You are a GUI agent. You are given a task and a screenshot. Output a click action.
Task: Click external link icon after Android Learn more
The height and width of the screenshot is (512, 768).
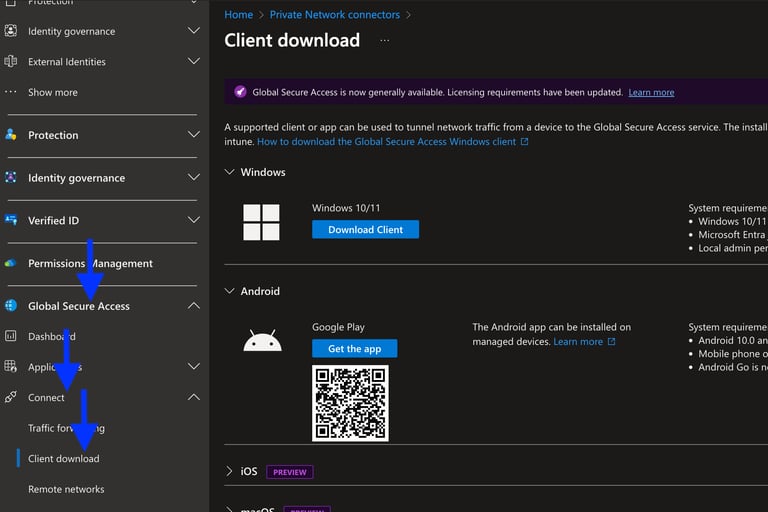click(611, 341)
